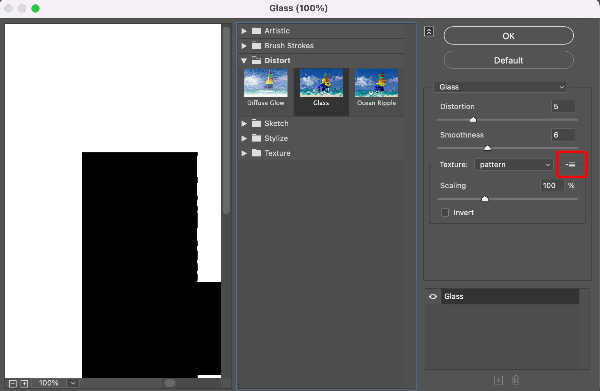Open the zoom percentage dropdown arrow
The width and height of the screenshot is (600, 391).
click(73, 383)
